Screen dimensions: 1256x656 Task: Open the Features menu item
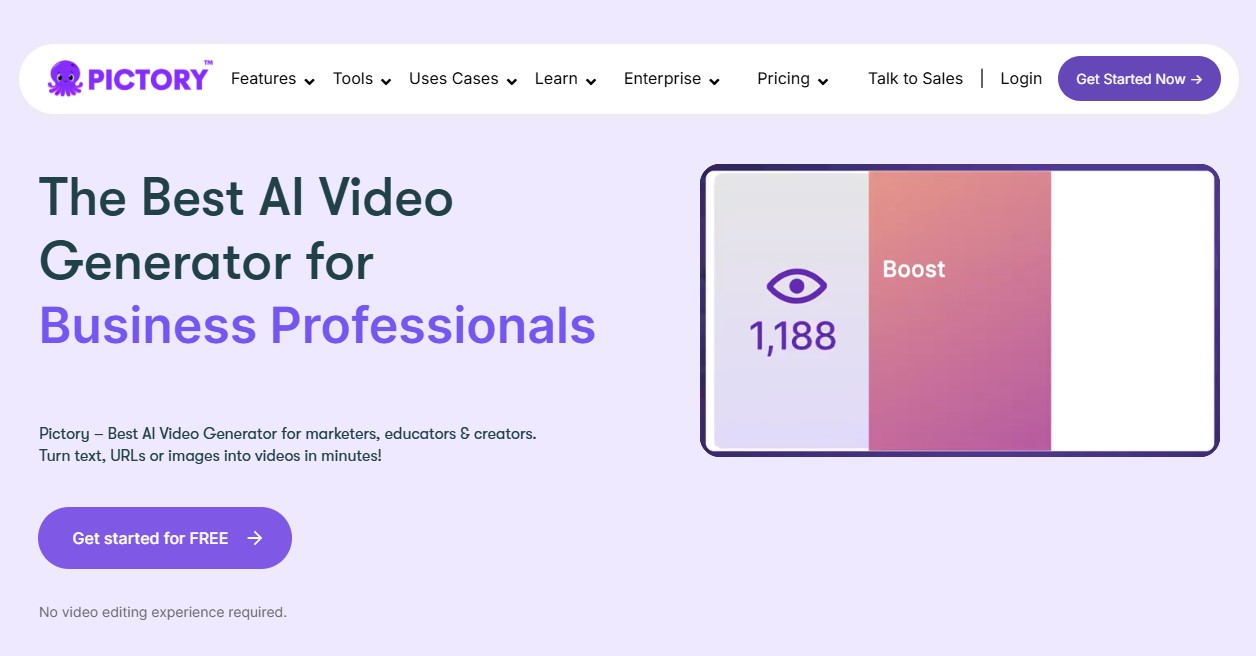tap(263, 79)
